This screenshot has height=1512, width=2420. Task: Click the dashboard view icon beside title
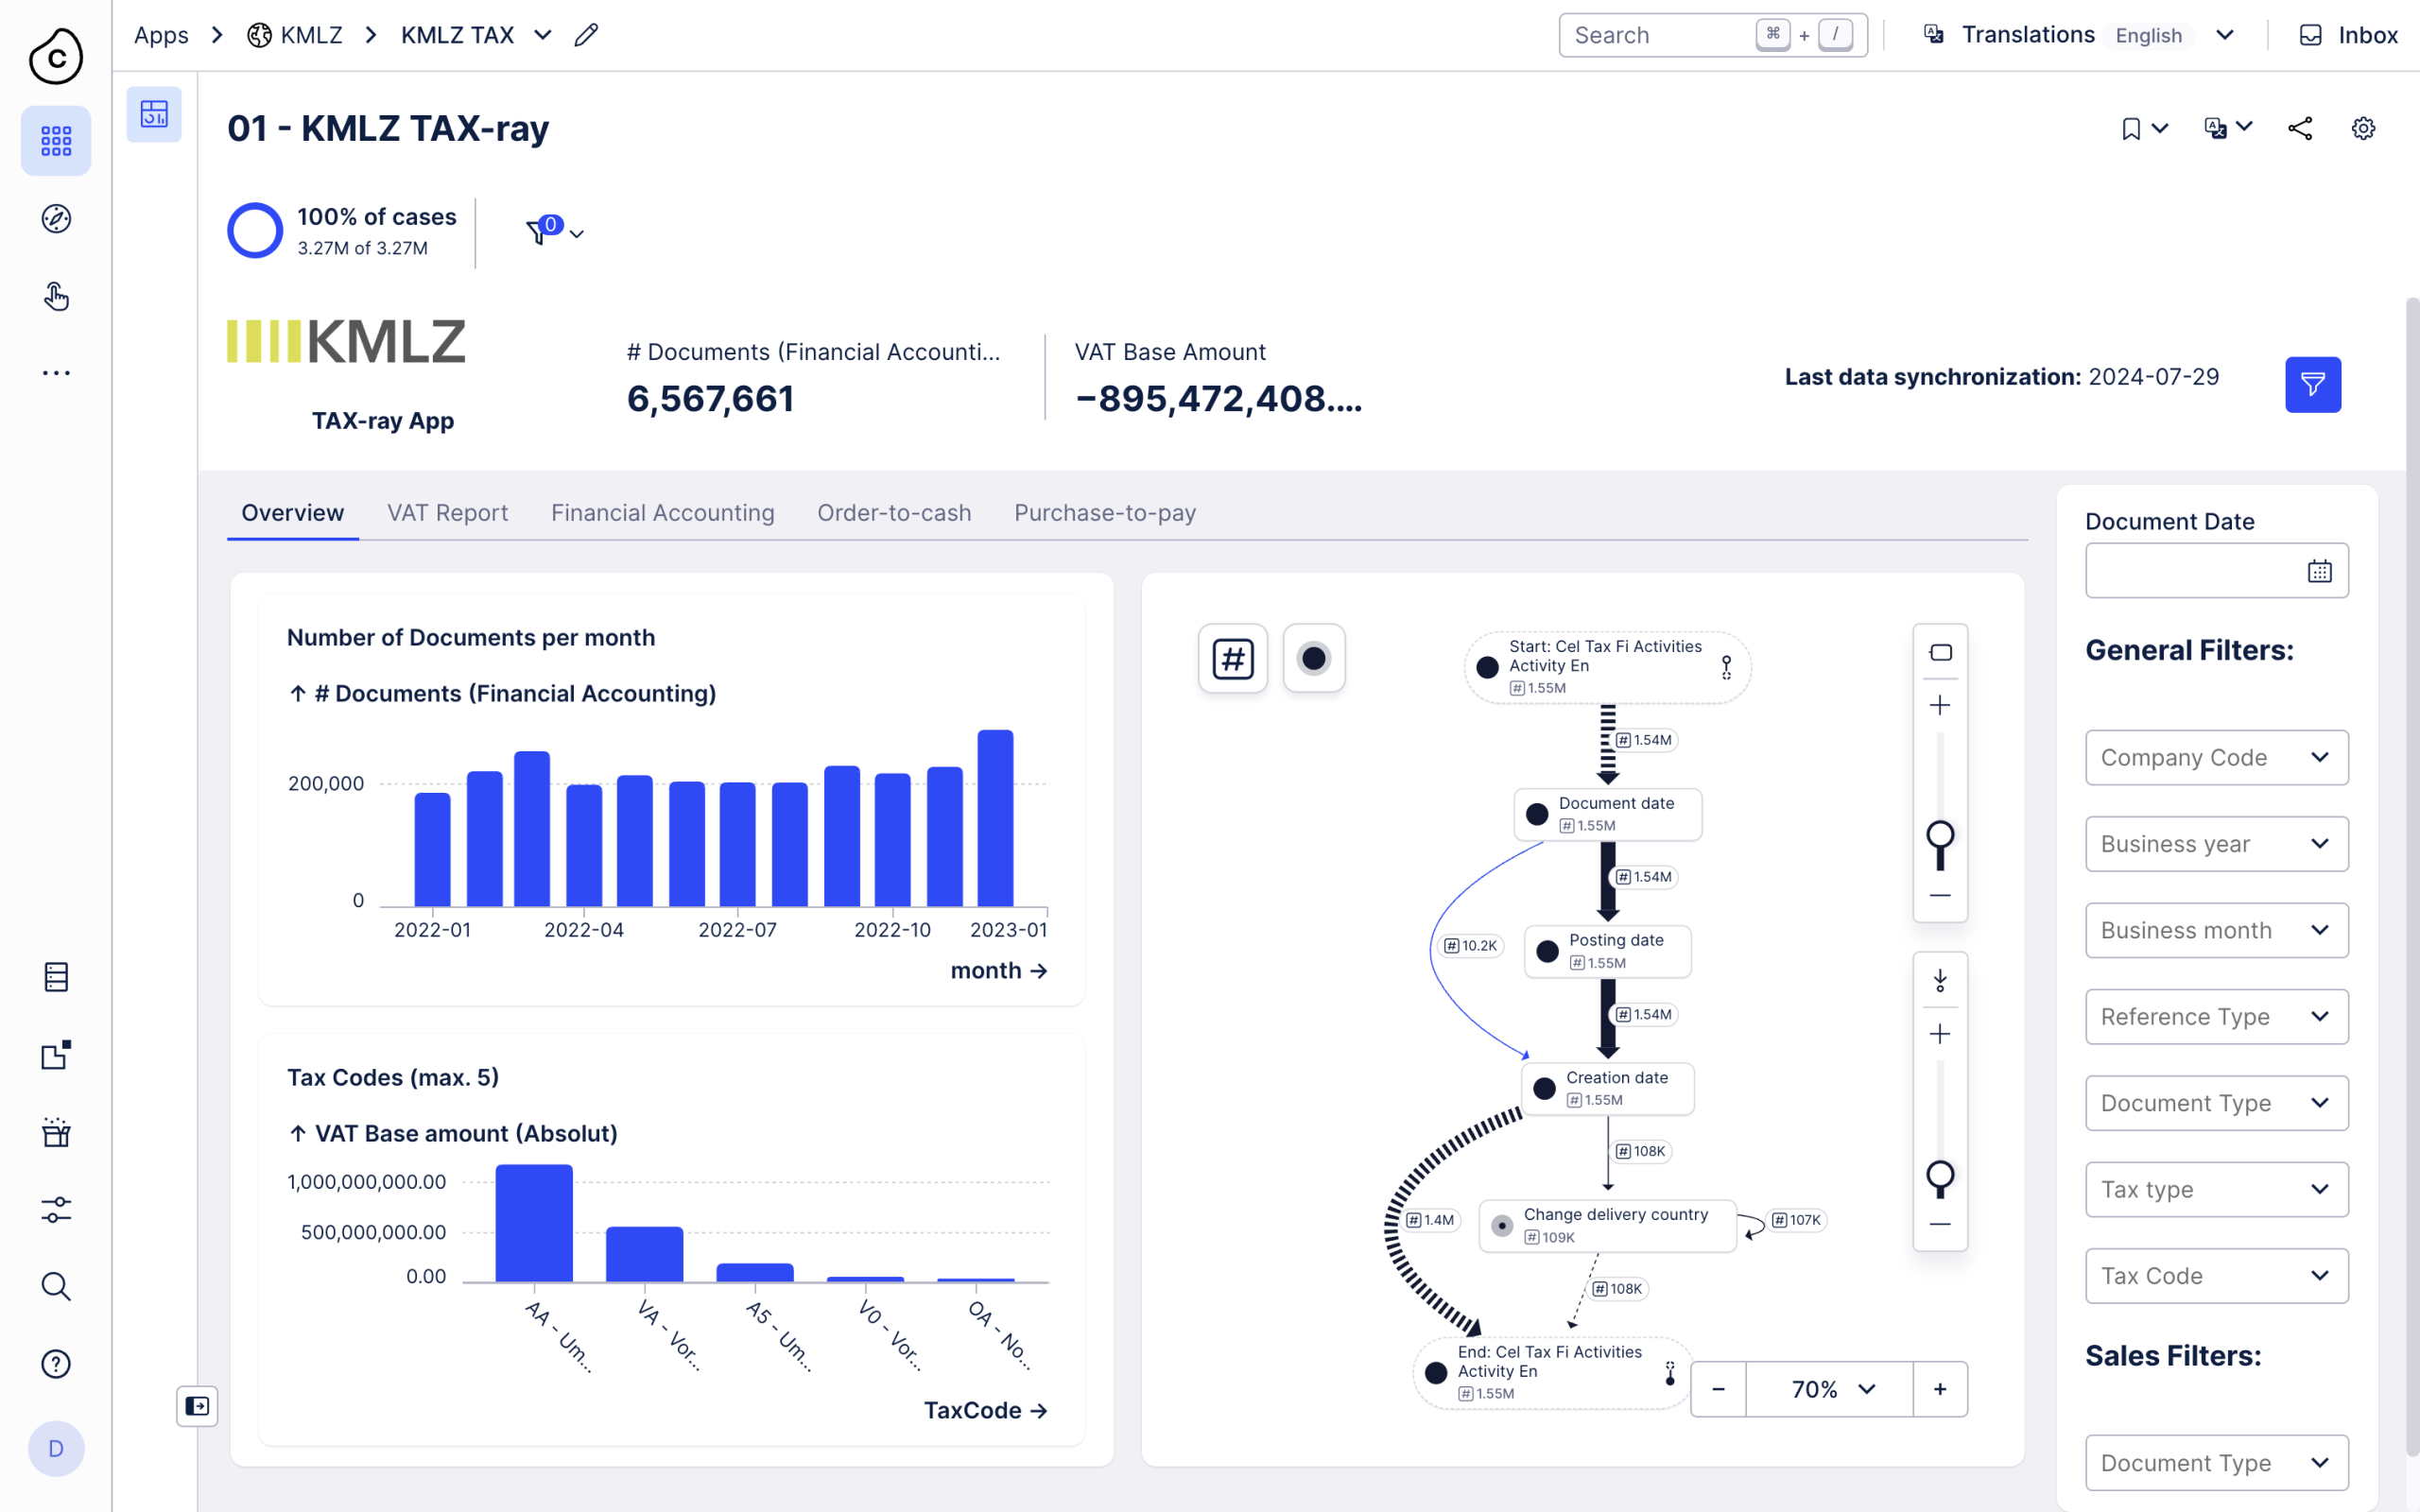[154, 114]
